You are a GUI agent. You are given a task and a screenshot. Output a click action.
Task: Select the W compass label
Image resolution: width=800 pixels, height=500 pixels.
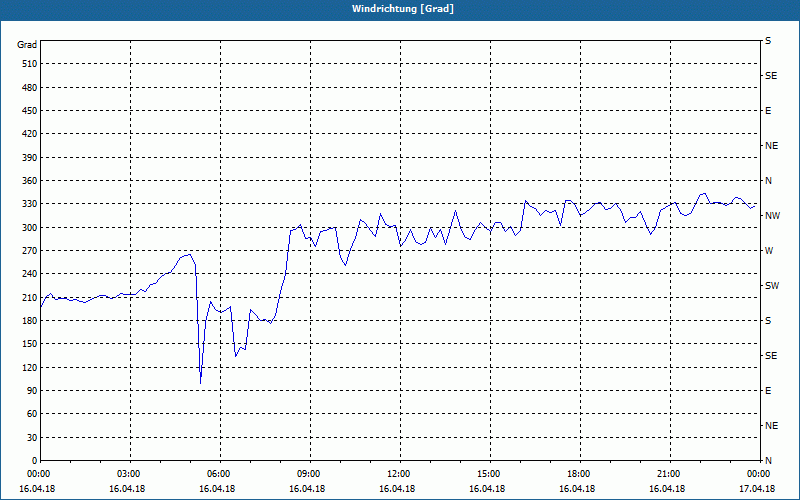[x=769, y=251]
